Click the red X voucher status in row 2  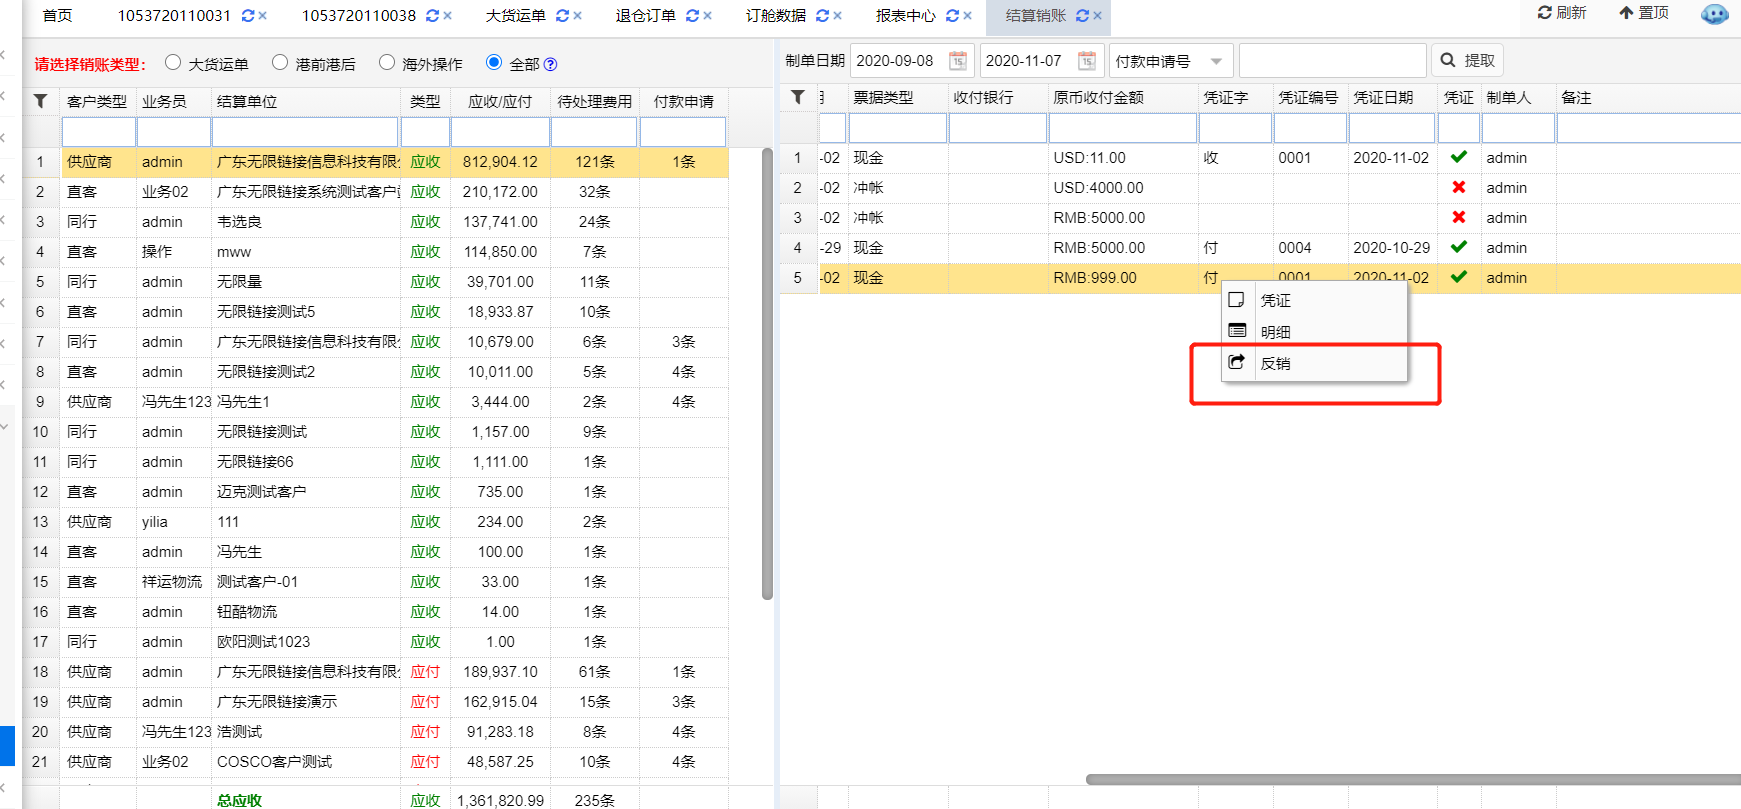click(1458, 188)
